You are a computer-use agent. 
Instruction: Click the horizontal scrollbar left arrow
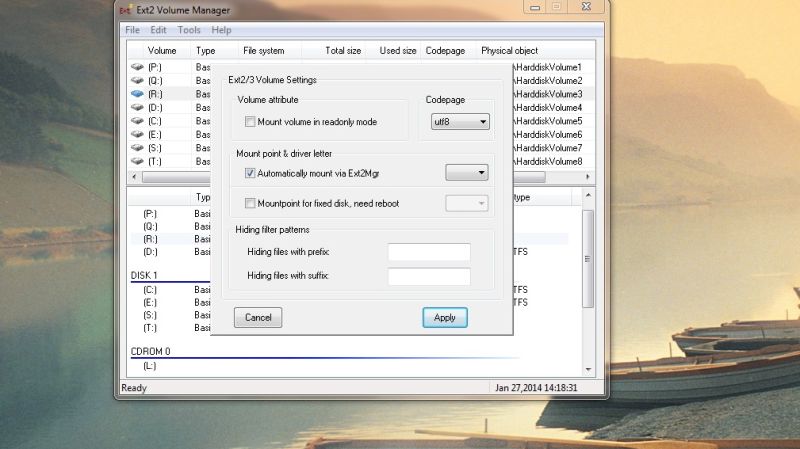point(134,177)
